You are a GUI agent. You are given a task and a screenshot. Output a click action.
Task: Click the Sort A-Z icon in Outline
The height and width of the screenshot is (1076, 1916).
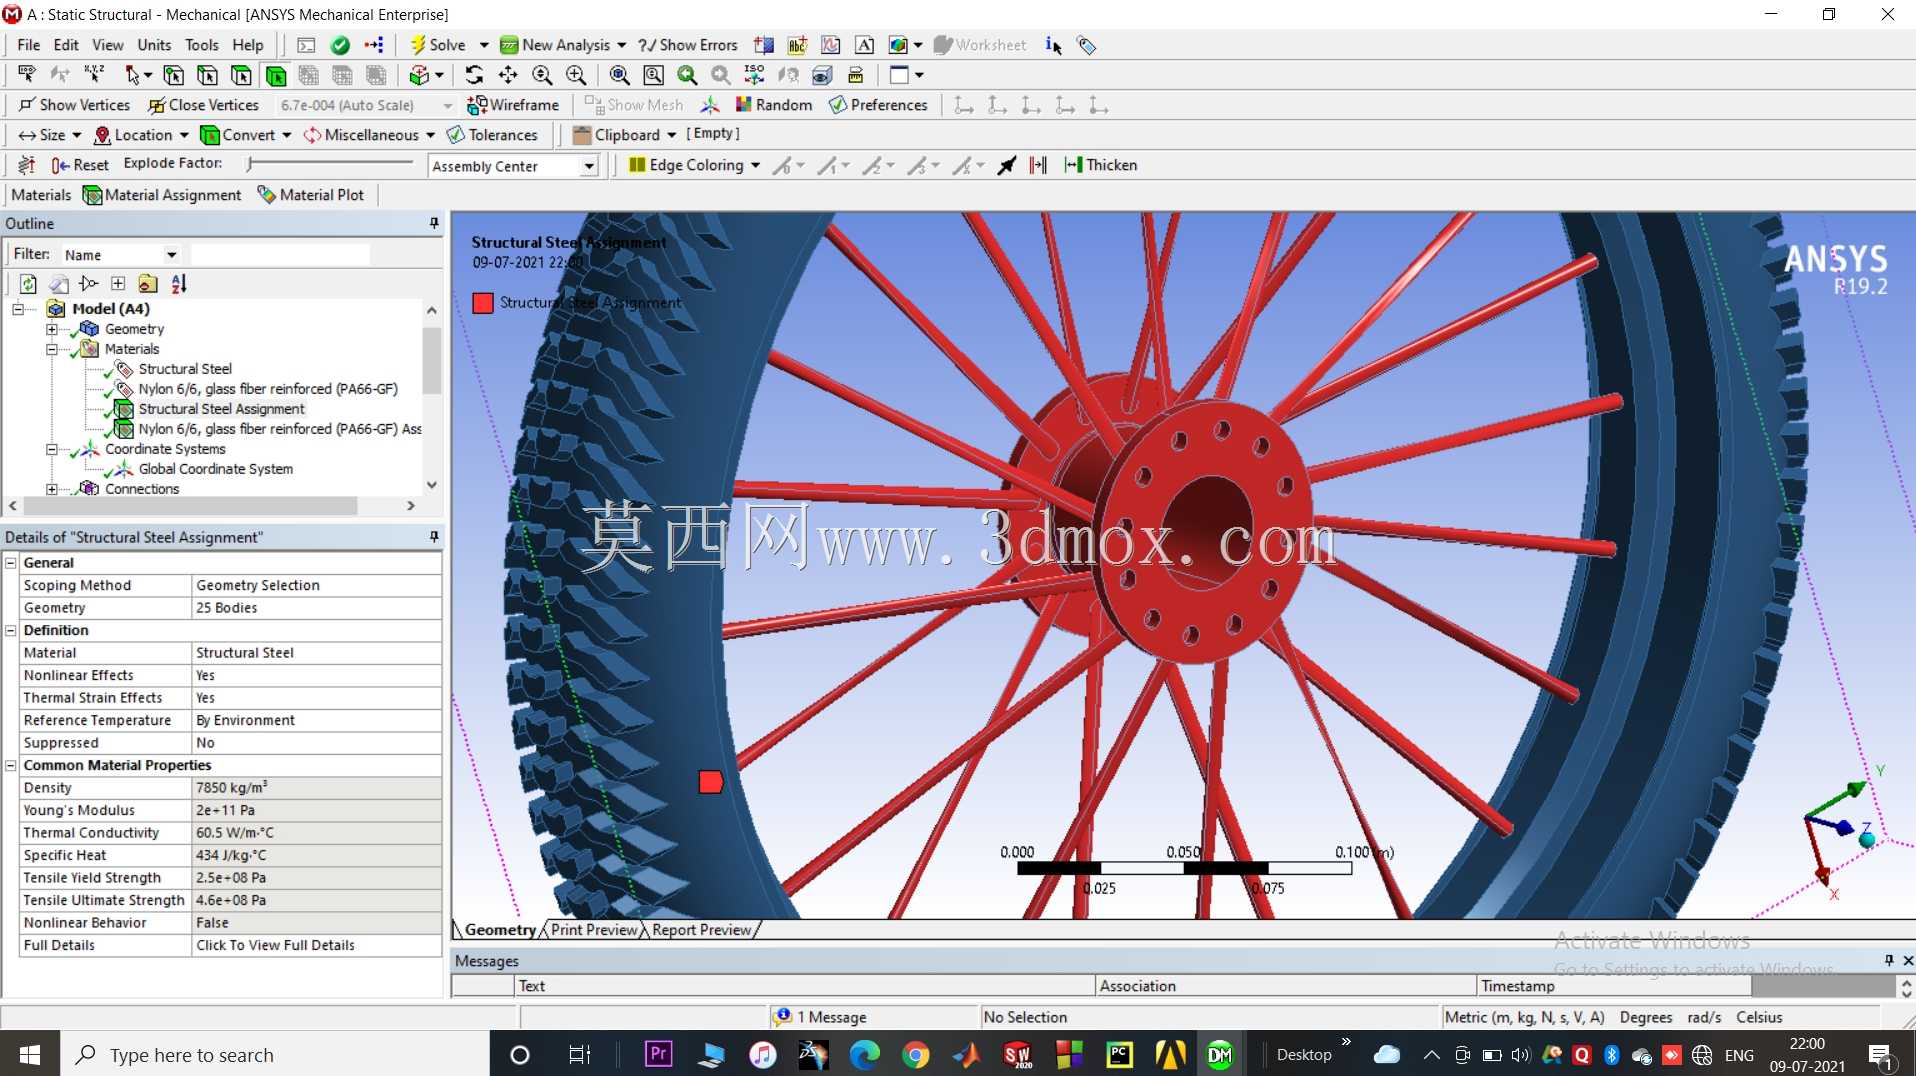pos(179,284)
